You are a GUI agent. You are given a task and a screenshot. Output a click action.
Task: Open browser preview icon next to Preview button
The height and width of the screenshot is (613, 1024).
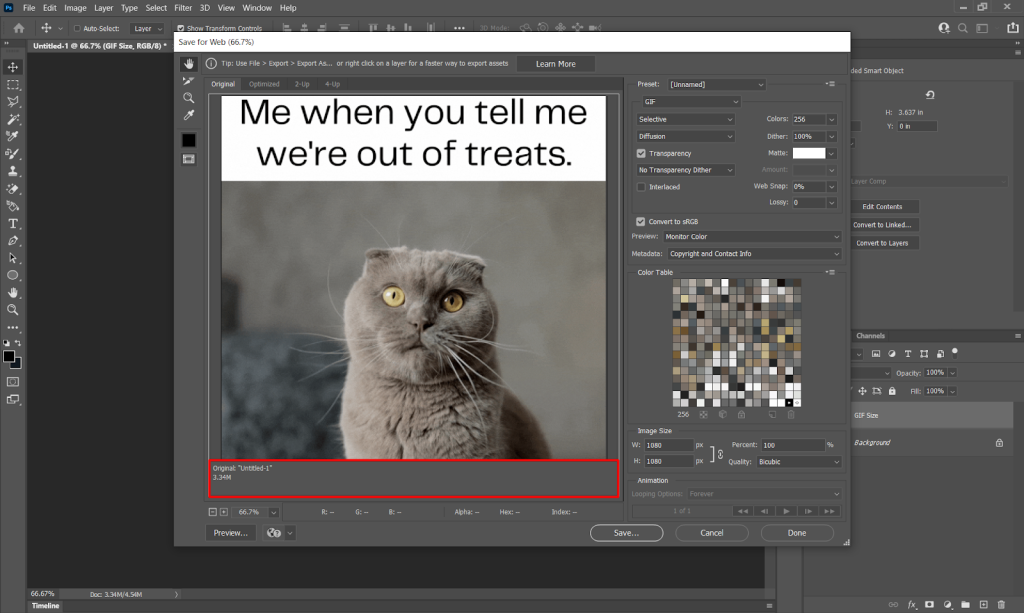point(274,533)
